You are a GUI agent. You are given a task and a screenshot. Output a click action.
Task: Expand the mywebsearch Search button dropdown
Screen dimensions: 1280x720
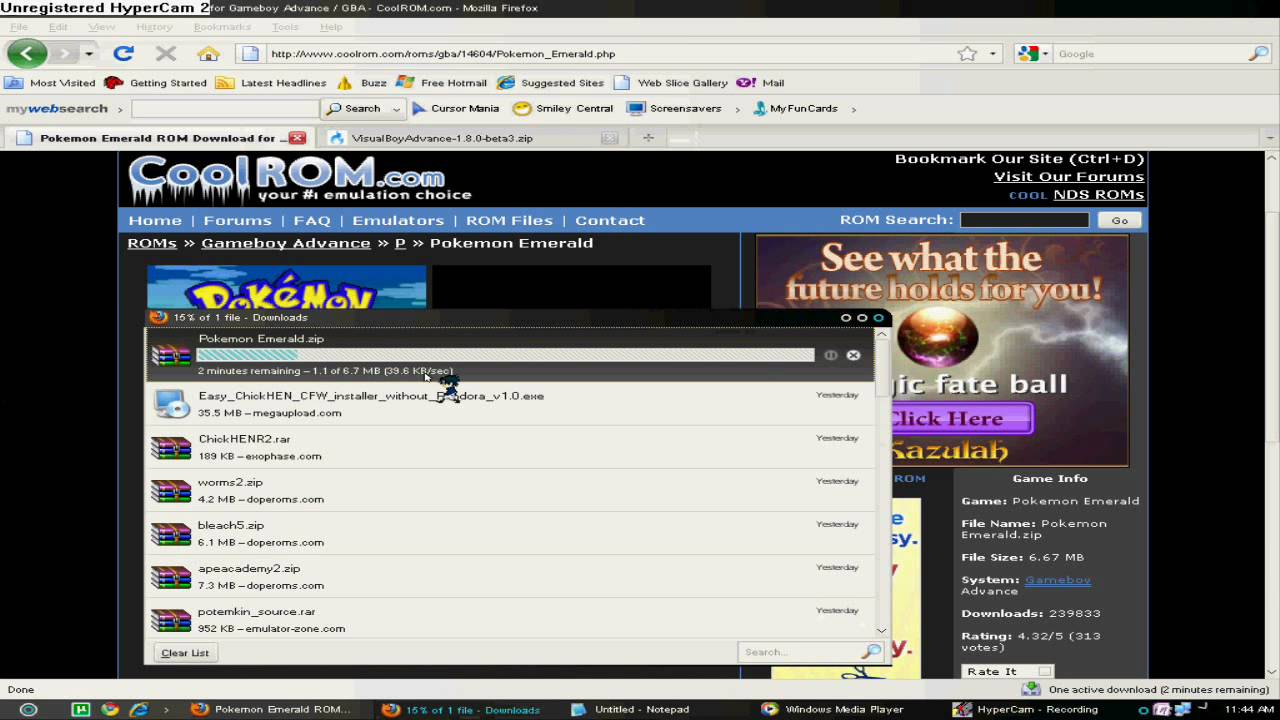coord(397,108)
